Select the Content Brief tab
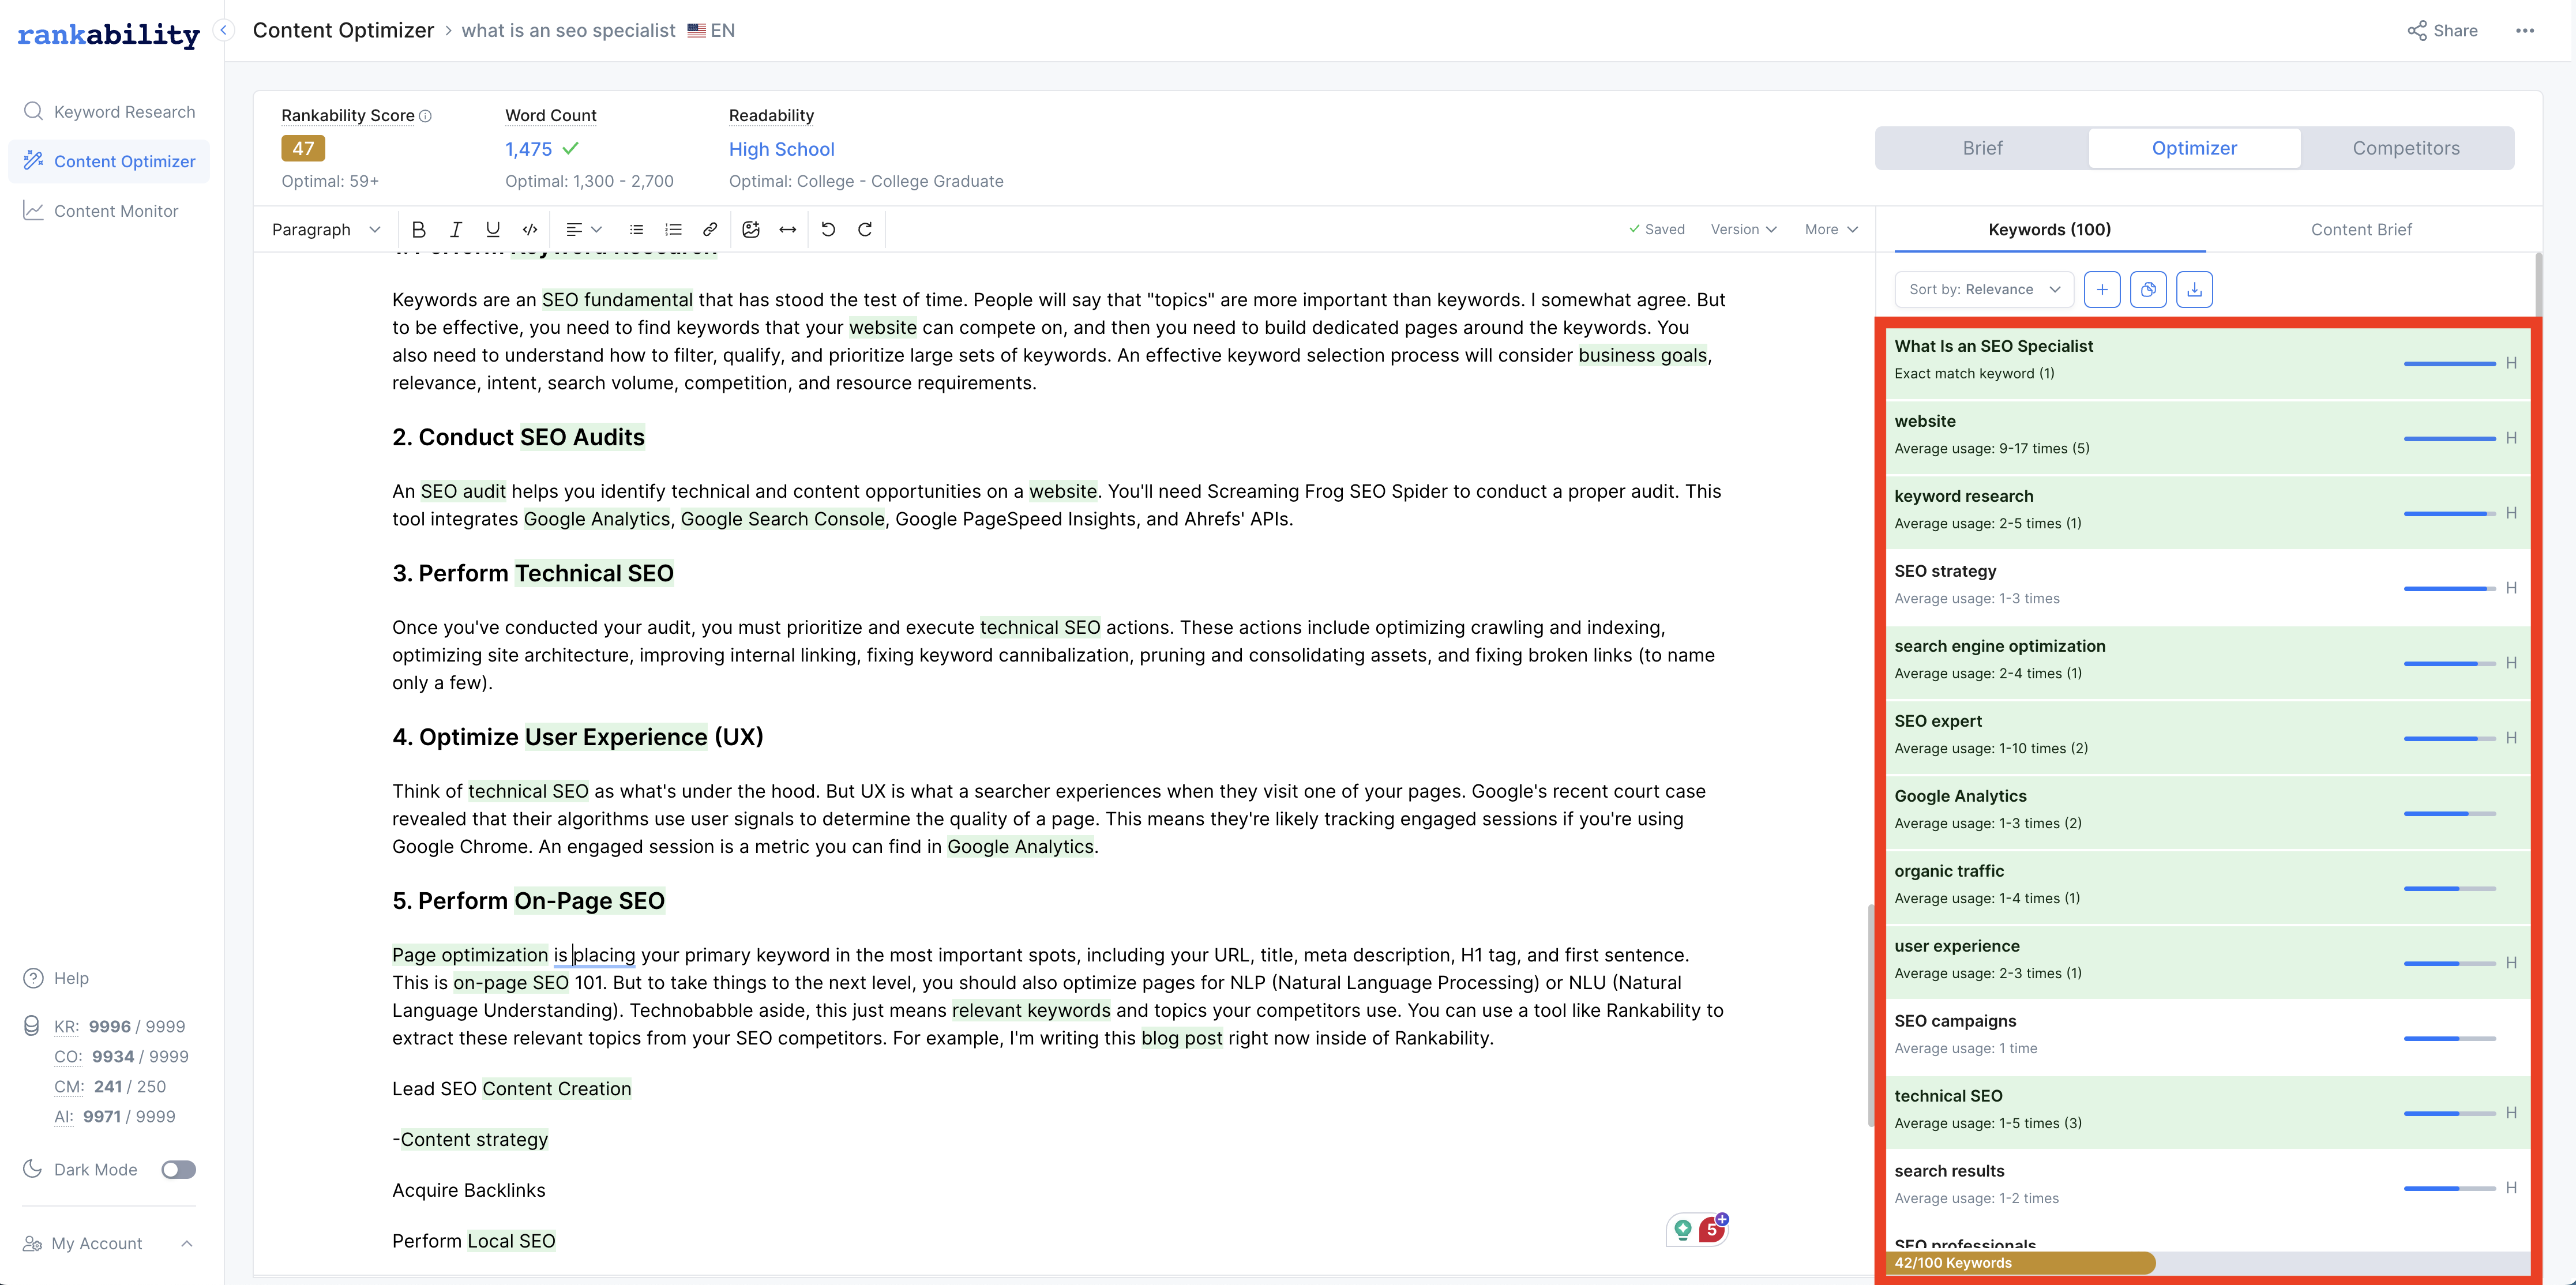This screenshot has width=2576, height=1285. 2361,229
